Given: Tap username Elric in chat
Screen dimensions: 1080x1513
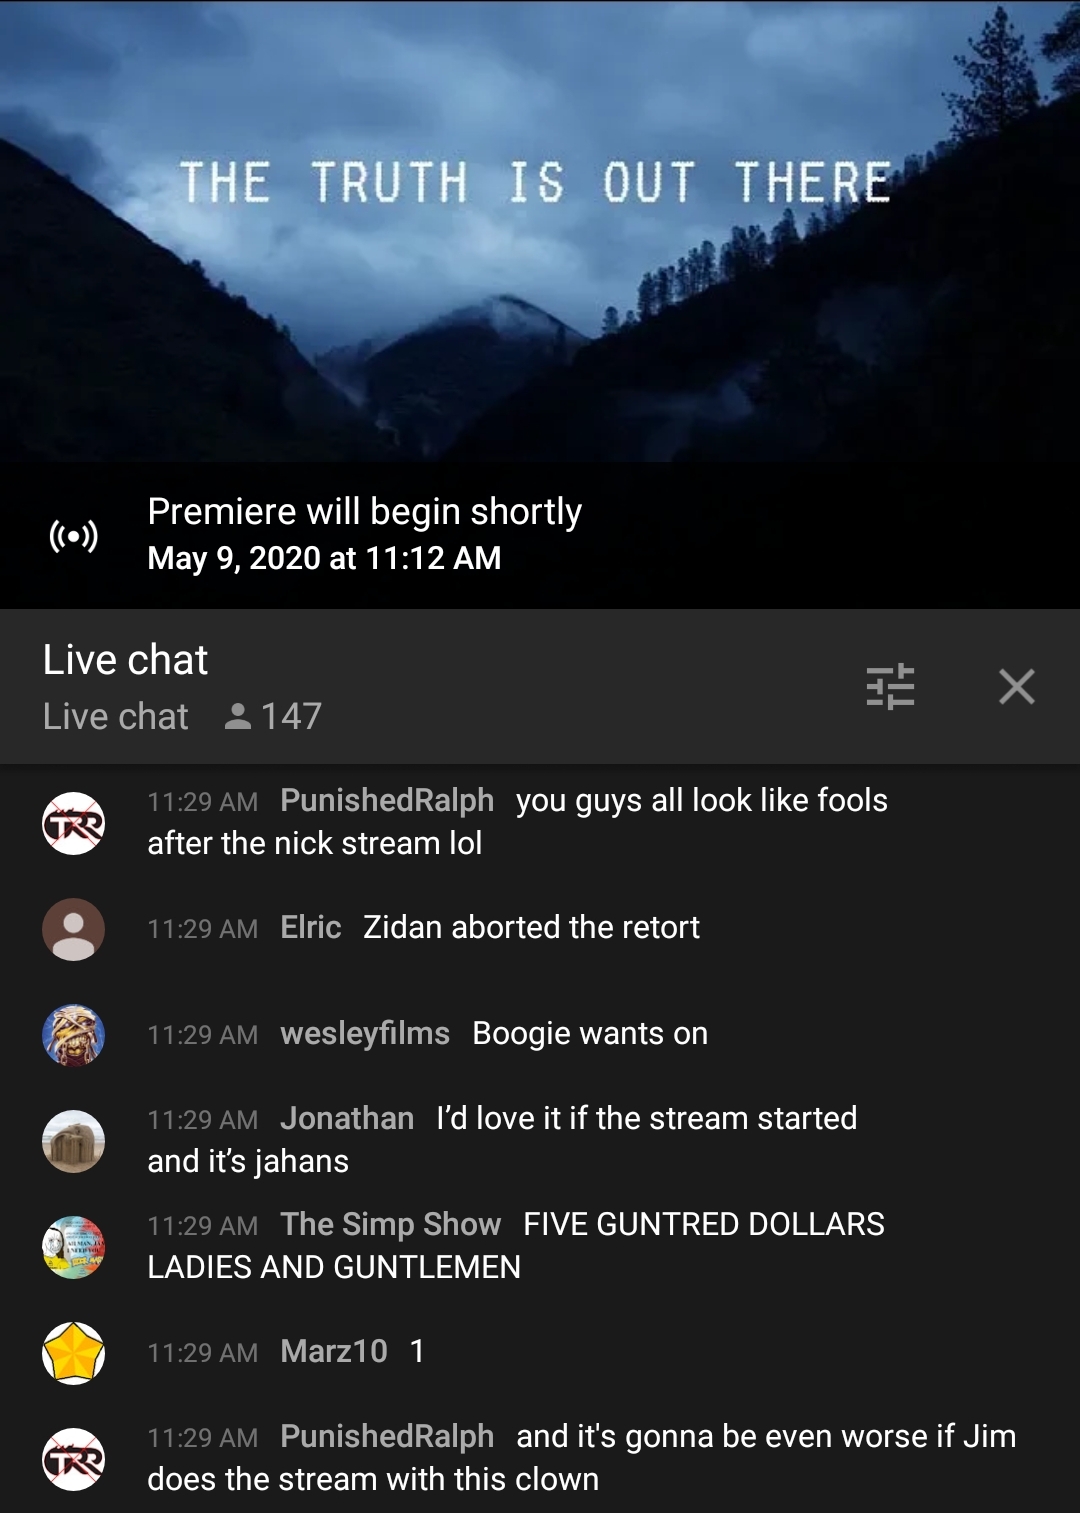Looking at the screenshot, I should (311, 927).
